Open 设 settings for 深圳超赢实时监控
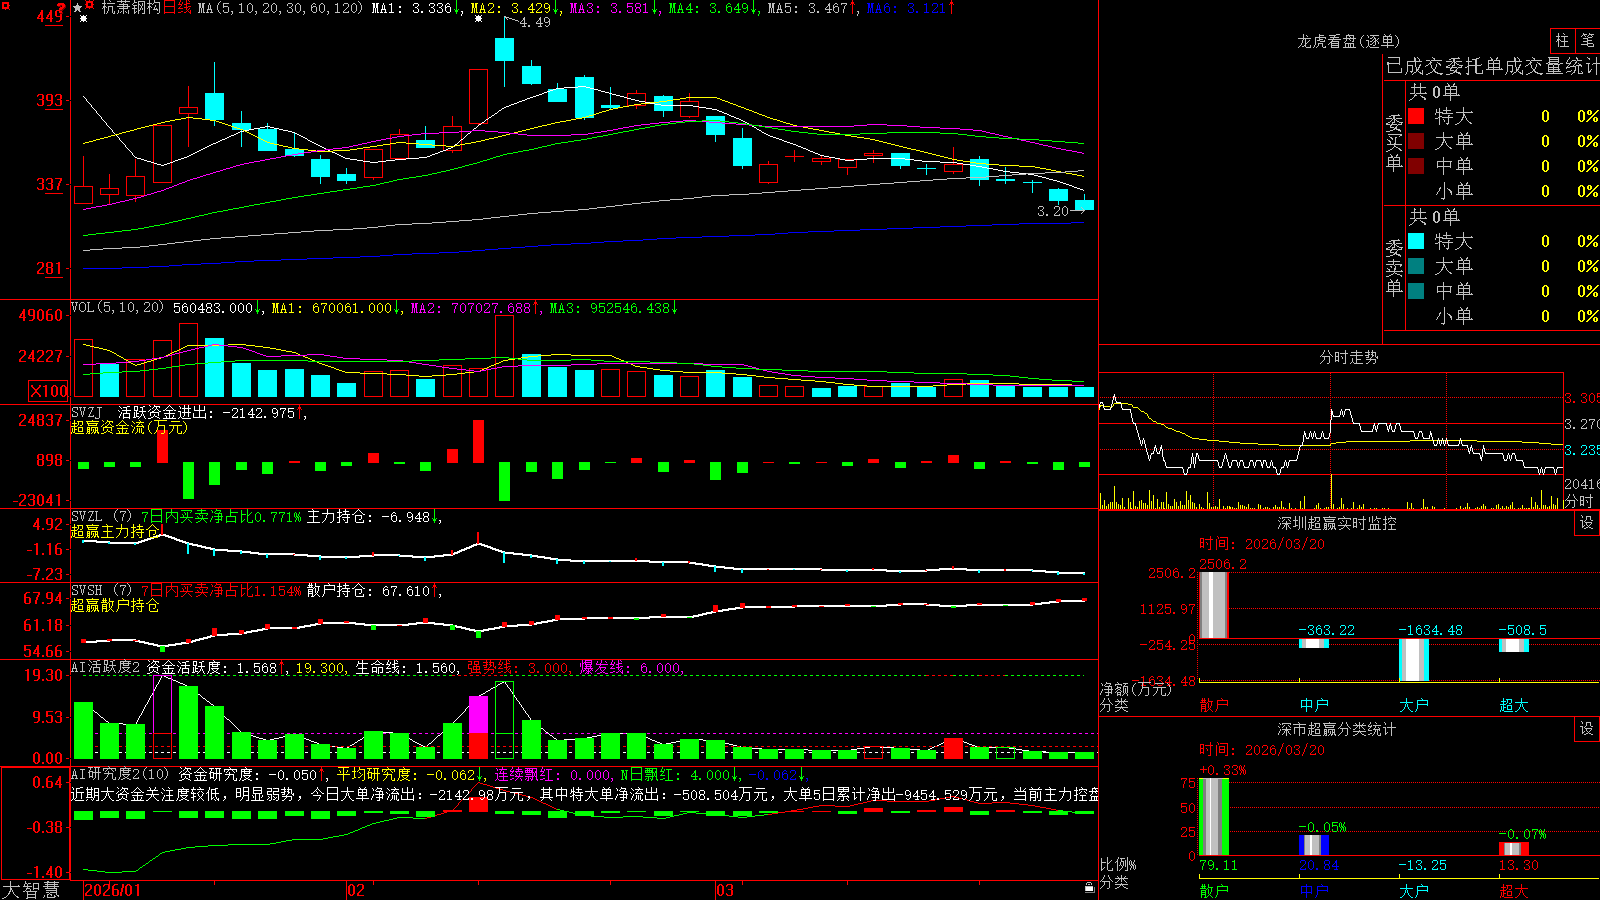Image resolution: width=1600 pixels, height=900 pixels. click(x=1587, y=523)
